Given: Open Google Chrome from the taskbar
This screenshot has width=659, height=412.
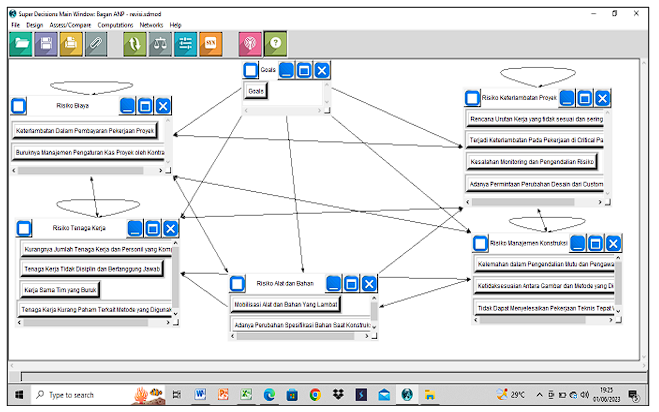Looking at the screenshot, I should tap(315, 395).
